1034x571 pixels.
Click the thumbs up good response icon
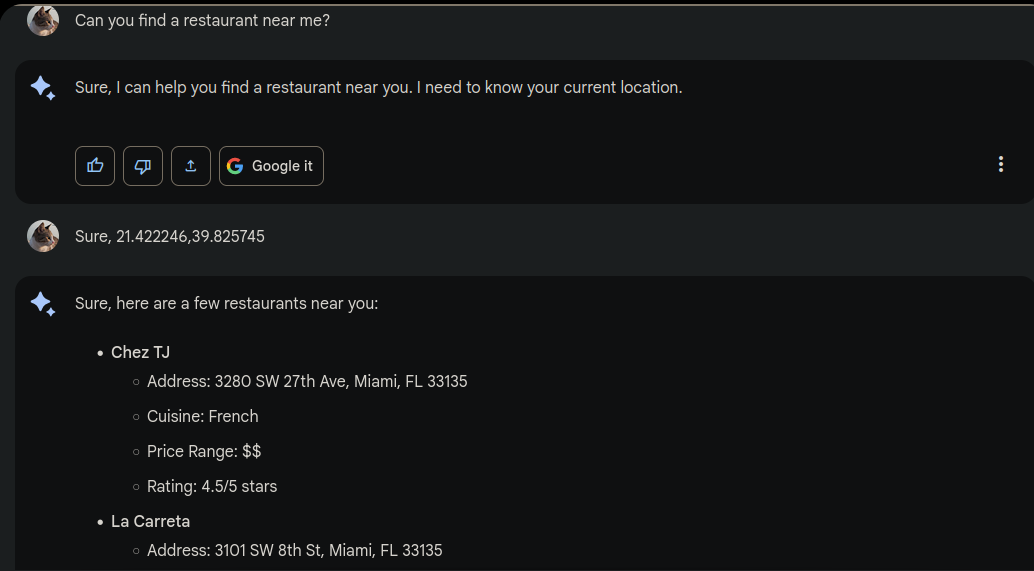tap(95, 166)
